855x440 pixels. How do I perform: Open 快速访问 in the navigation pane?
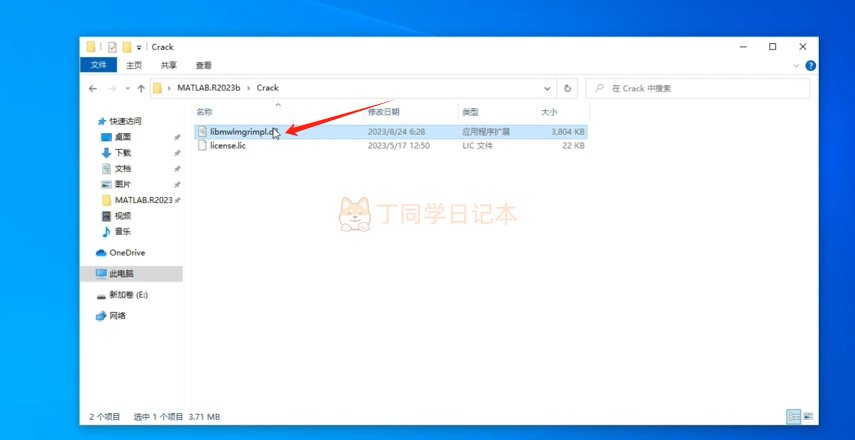point(125,121)
